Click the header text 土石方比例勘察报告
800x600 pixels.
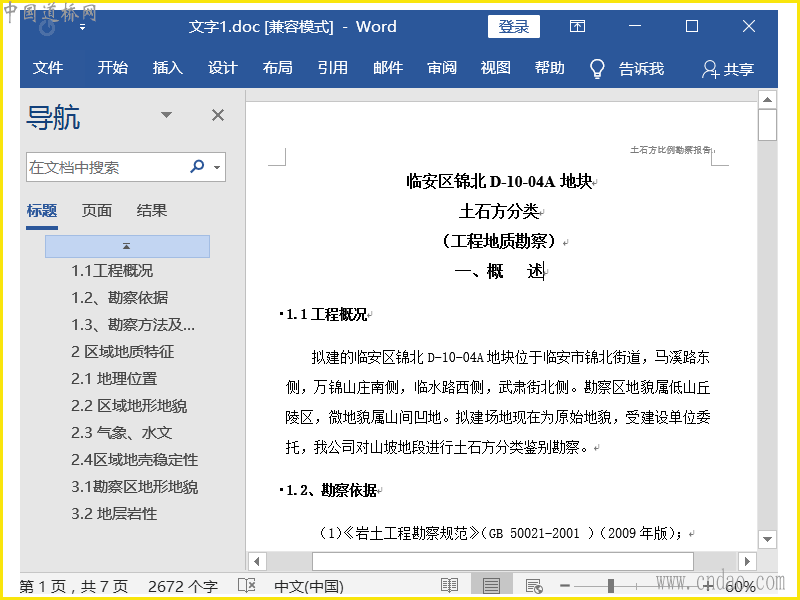point(670,150)
